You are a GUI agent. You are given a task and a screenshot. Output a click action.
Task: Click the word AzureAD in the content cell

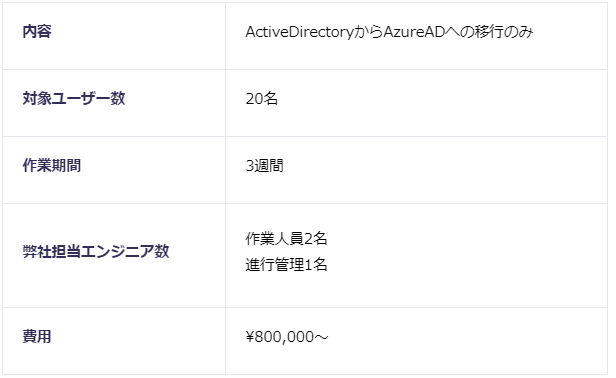pos(414,32)
